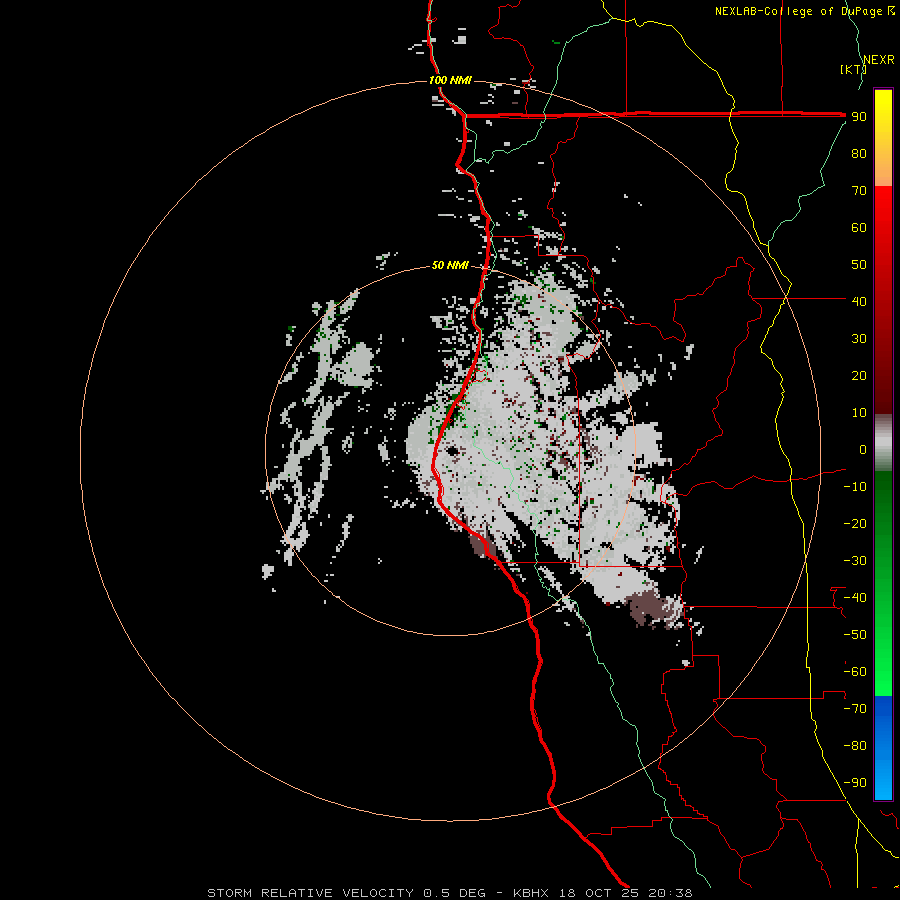This screenshot has width=900, height=900.
Task: Select the 50 value on the velocity legend
Action: click(x=859, y=265)
